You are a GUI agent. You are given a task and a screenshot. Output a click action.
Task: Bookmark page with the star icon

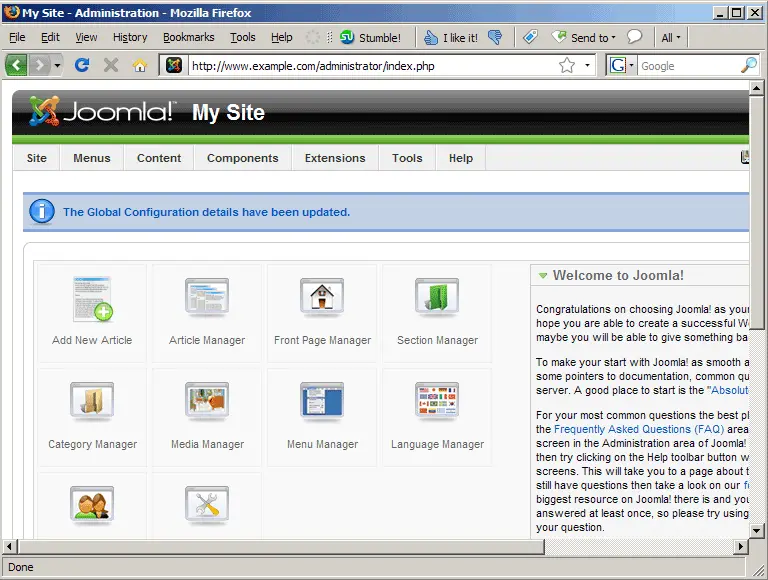pyautogui.click(x=567, y=65)
